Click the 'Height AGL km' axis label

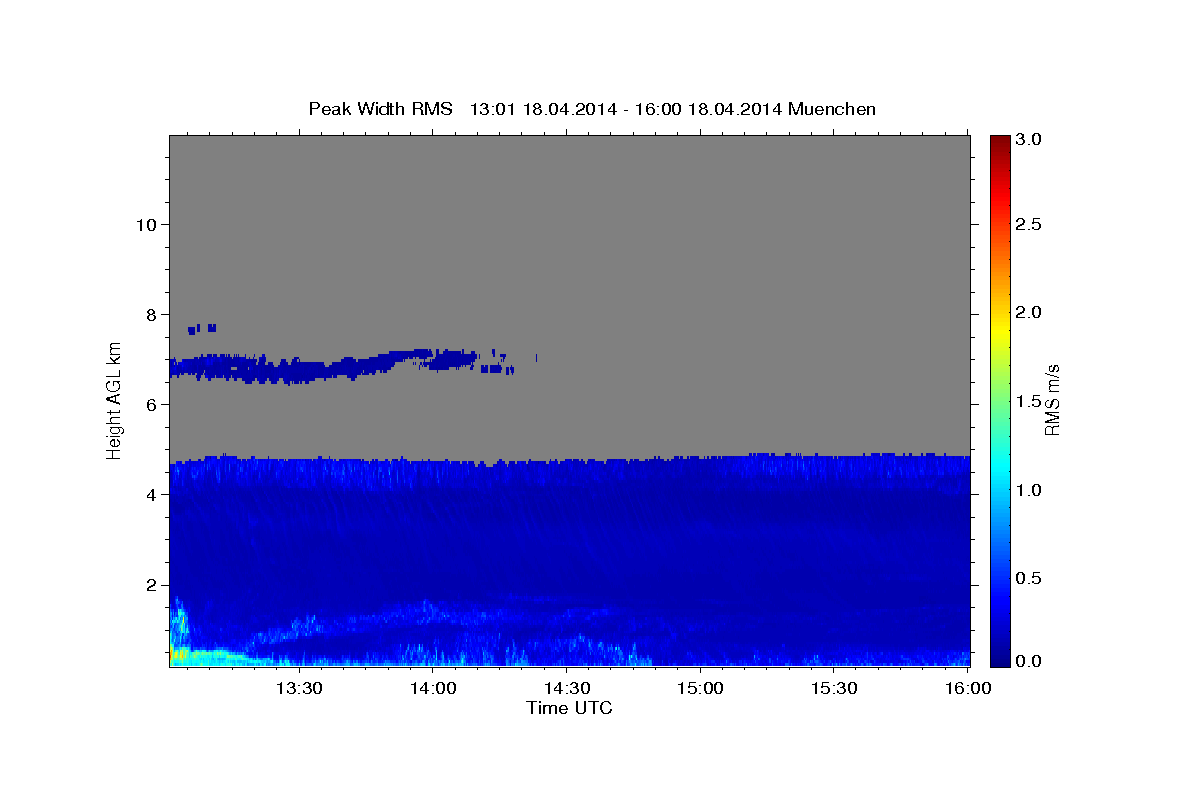(114, 400)
